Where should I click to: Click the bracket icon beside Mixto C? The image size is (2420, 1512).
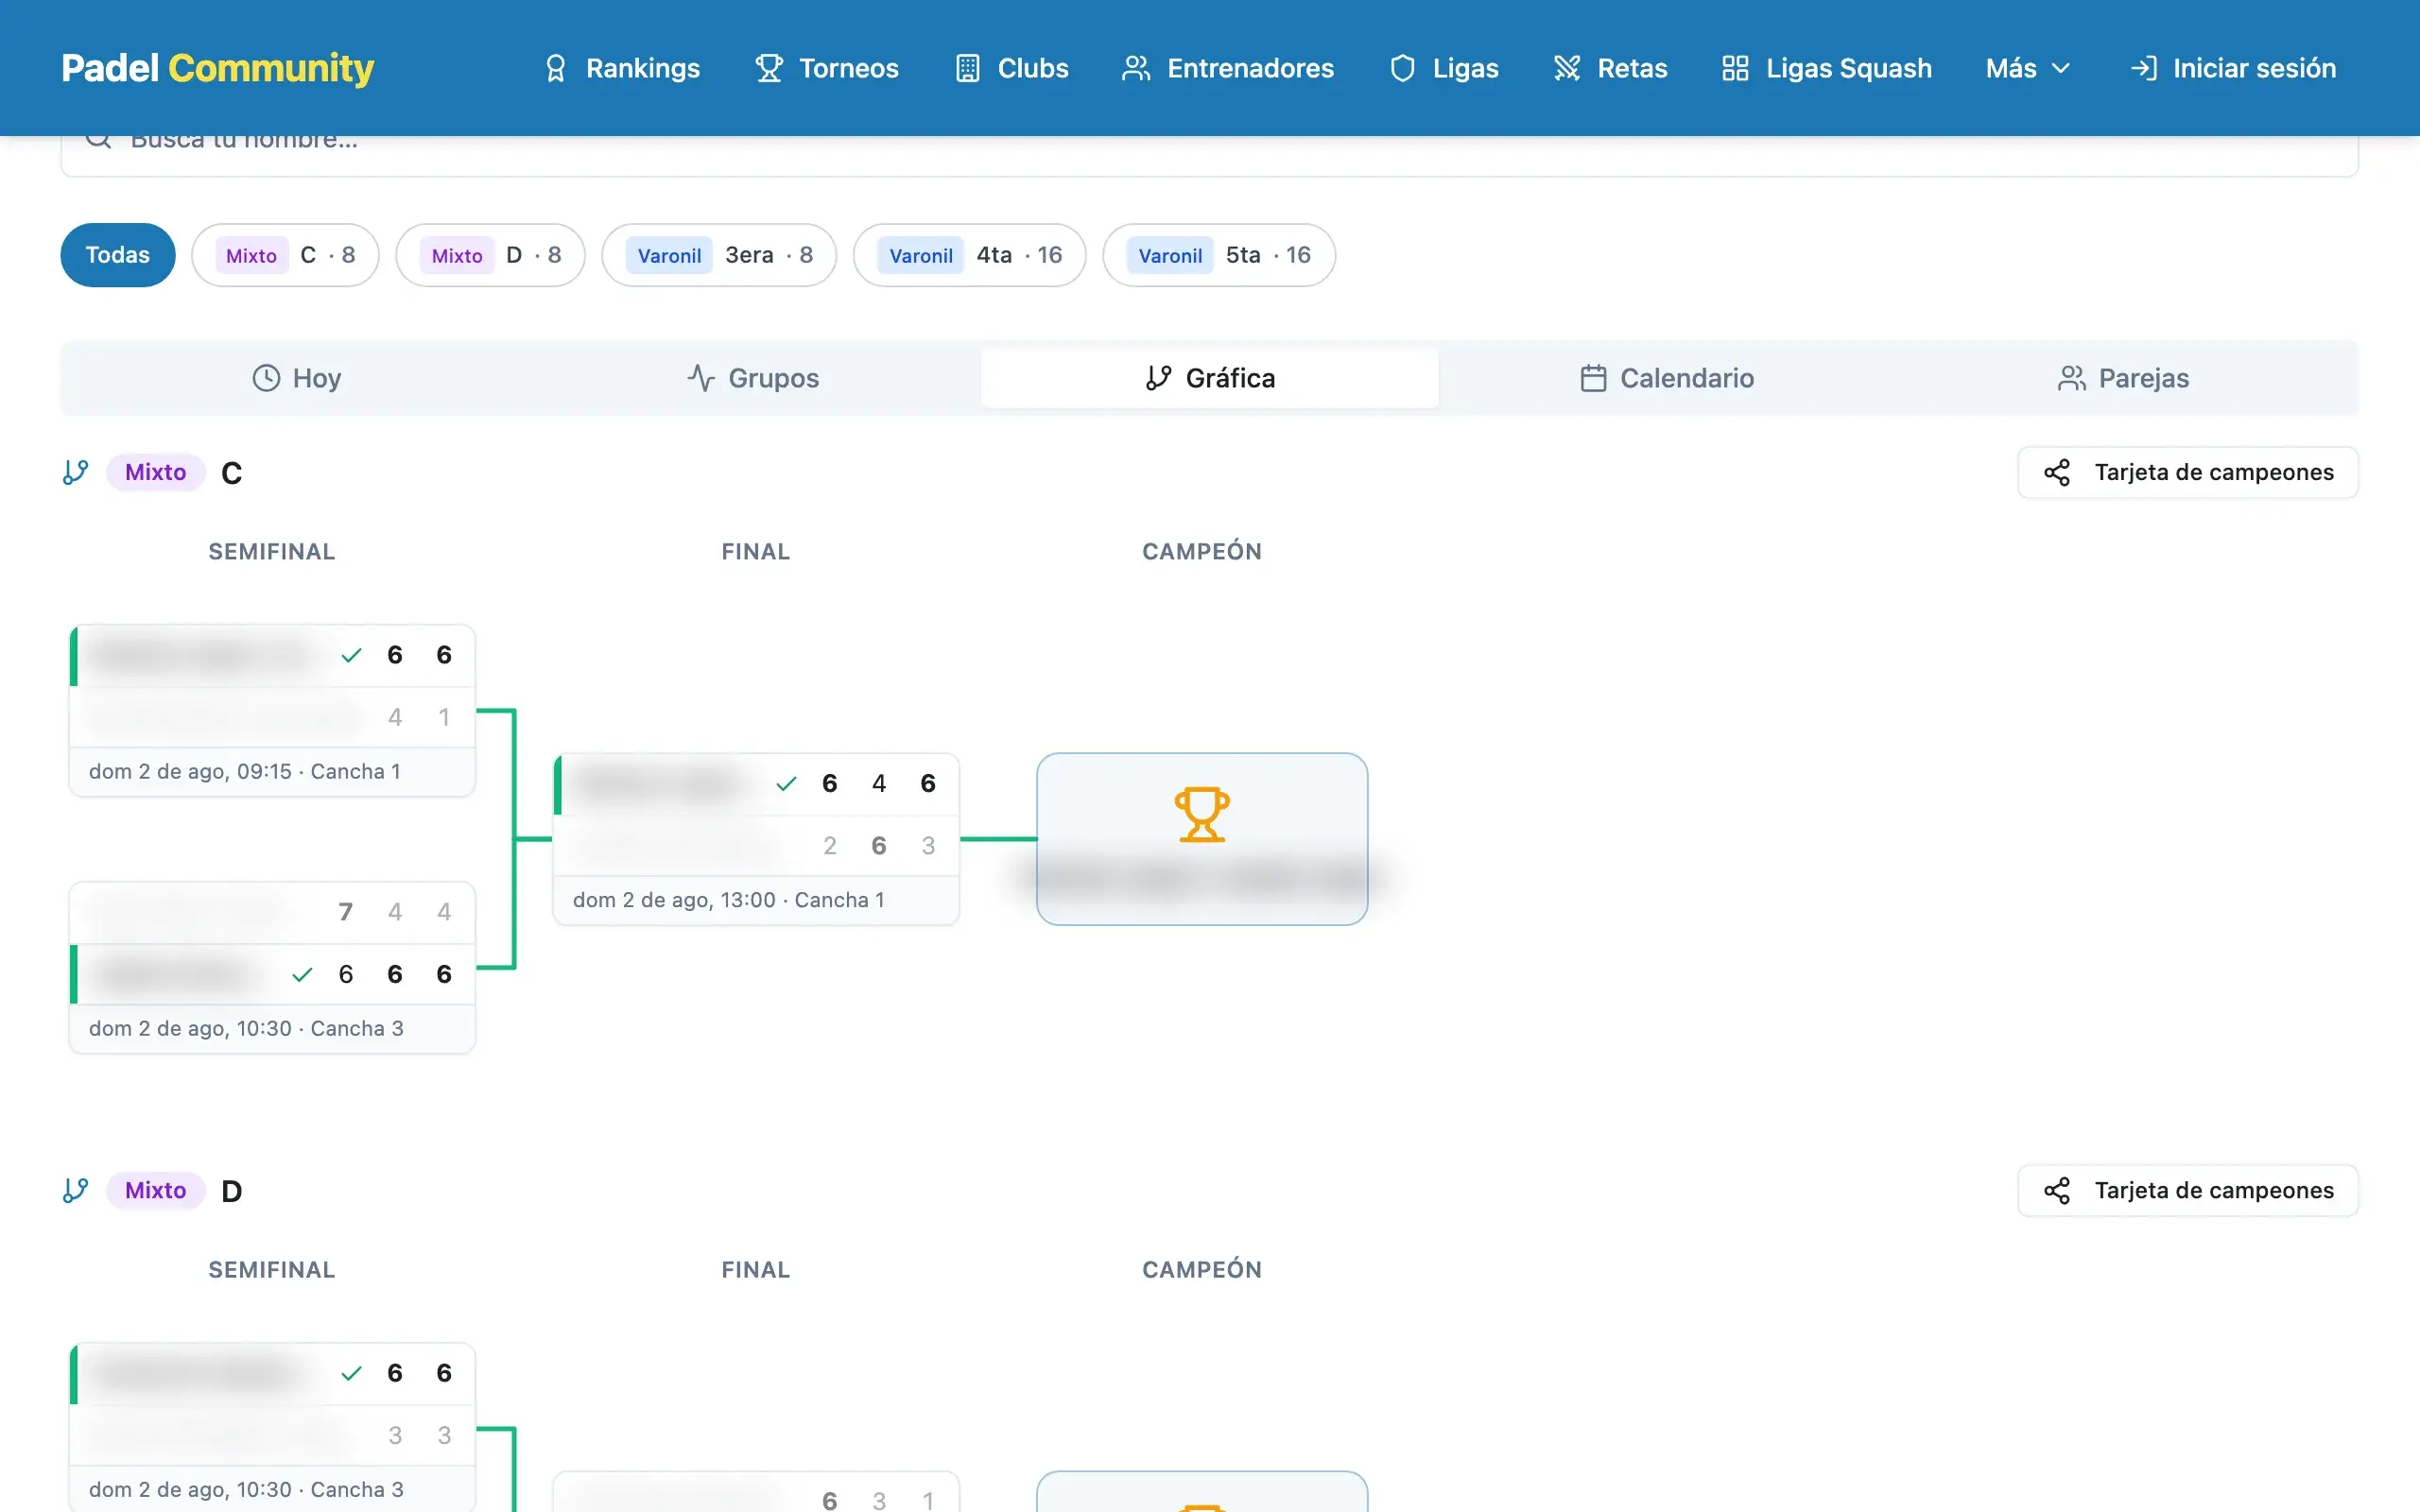pyautogui.click(x=76, y=472)
